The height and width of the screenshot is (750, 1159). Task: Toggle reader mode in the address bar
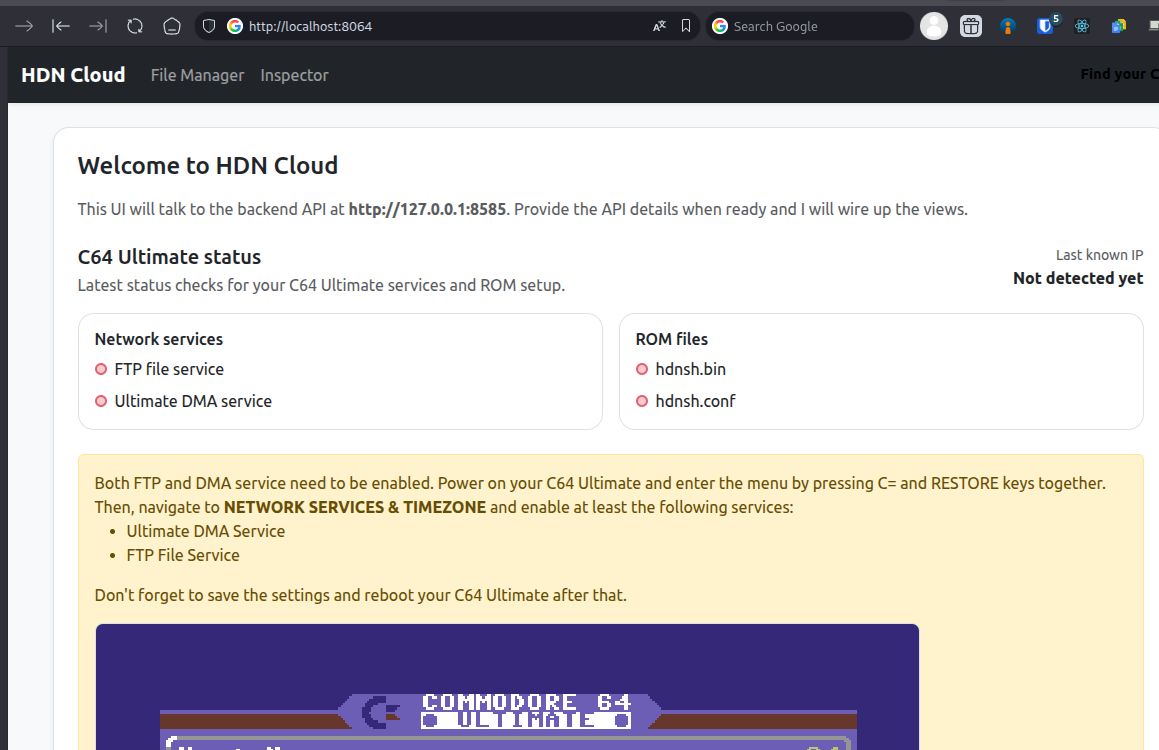pyautogui.click(x=659, y=25)
